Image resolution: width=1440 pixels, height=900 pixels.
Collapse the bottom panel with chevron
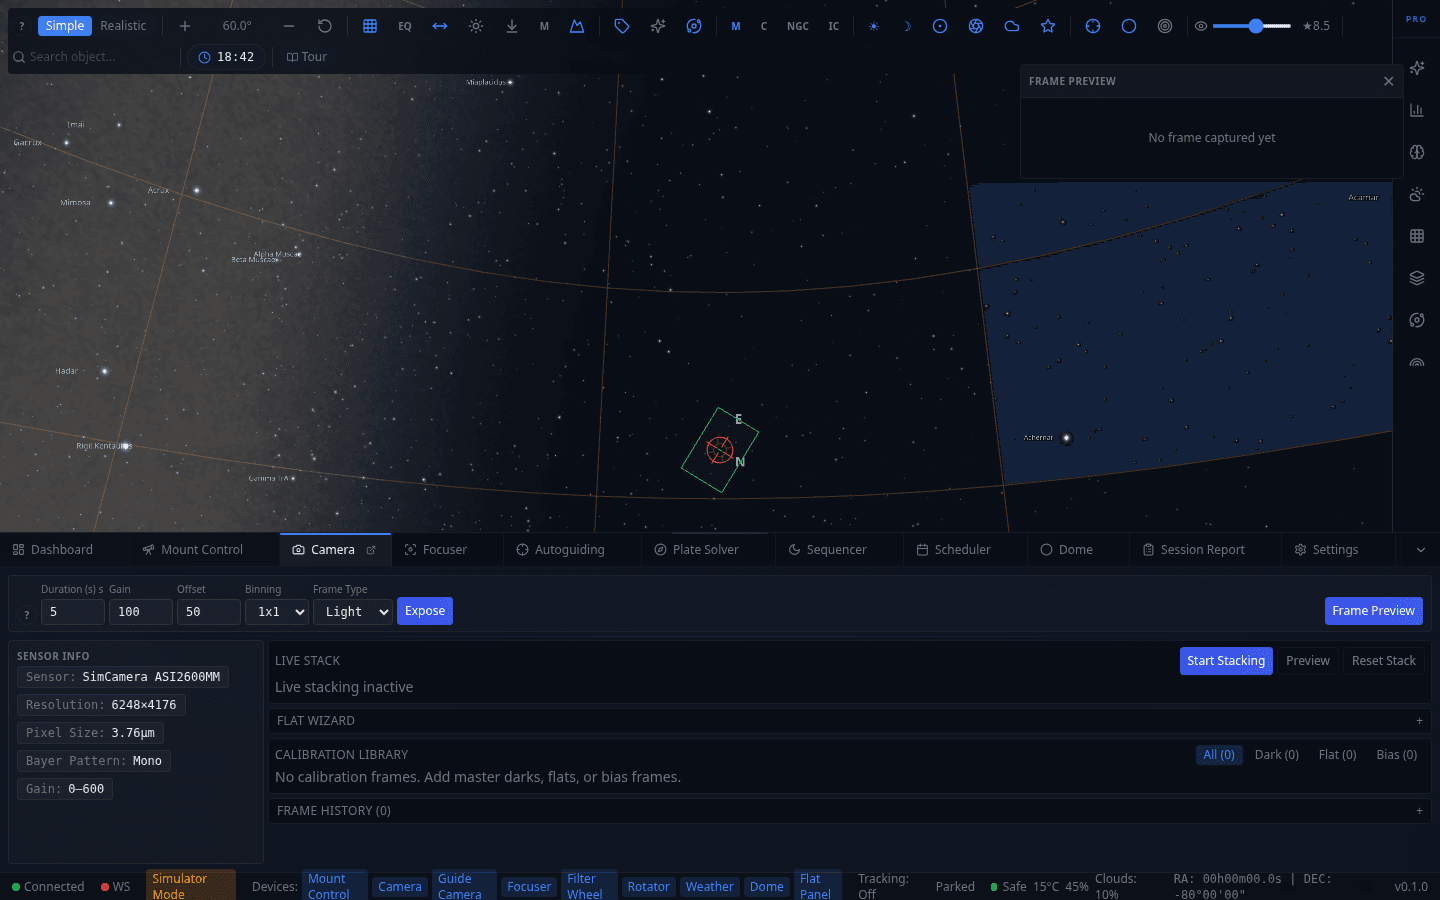1421,550
